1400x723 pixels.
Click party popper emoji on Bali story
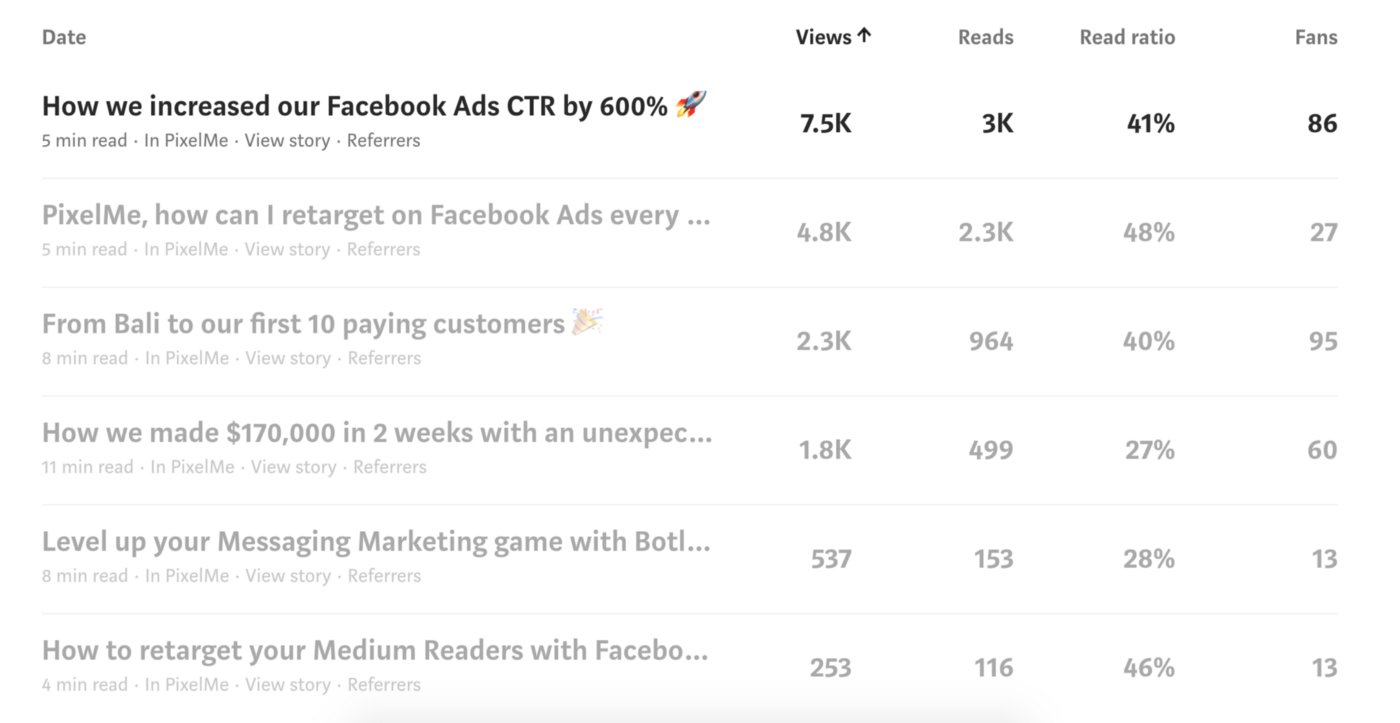click(x=587, y=322)
